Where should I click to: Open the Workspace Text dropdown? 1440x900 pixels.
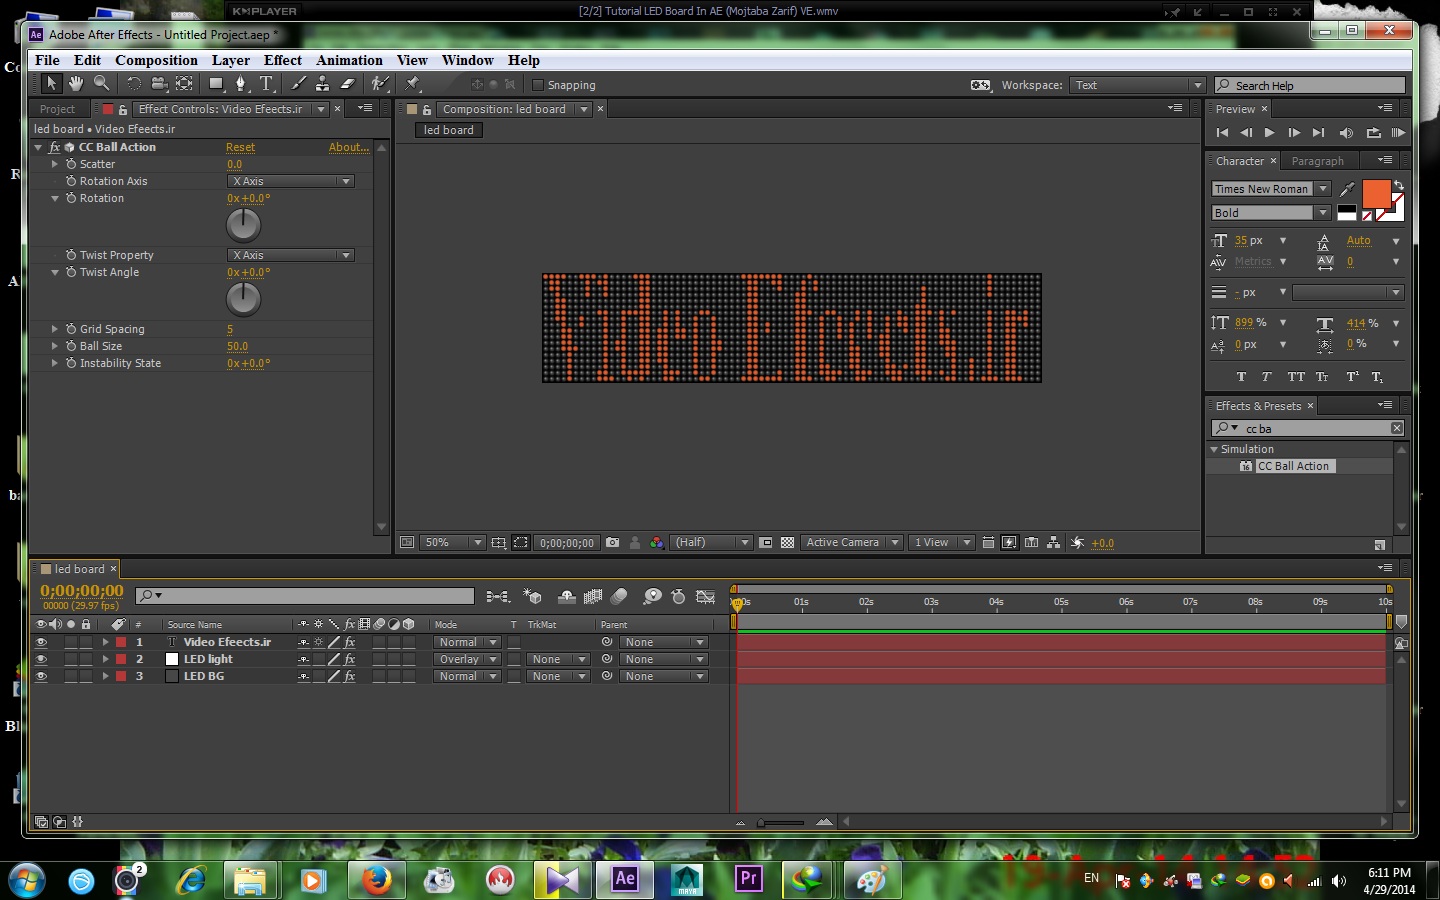[x=1138, y=85]
